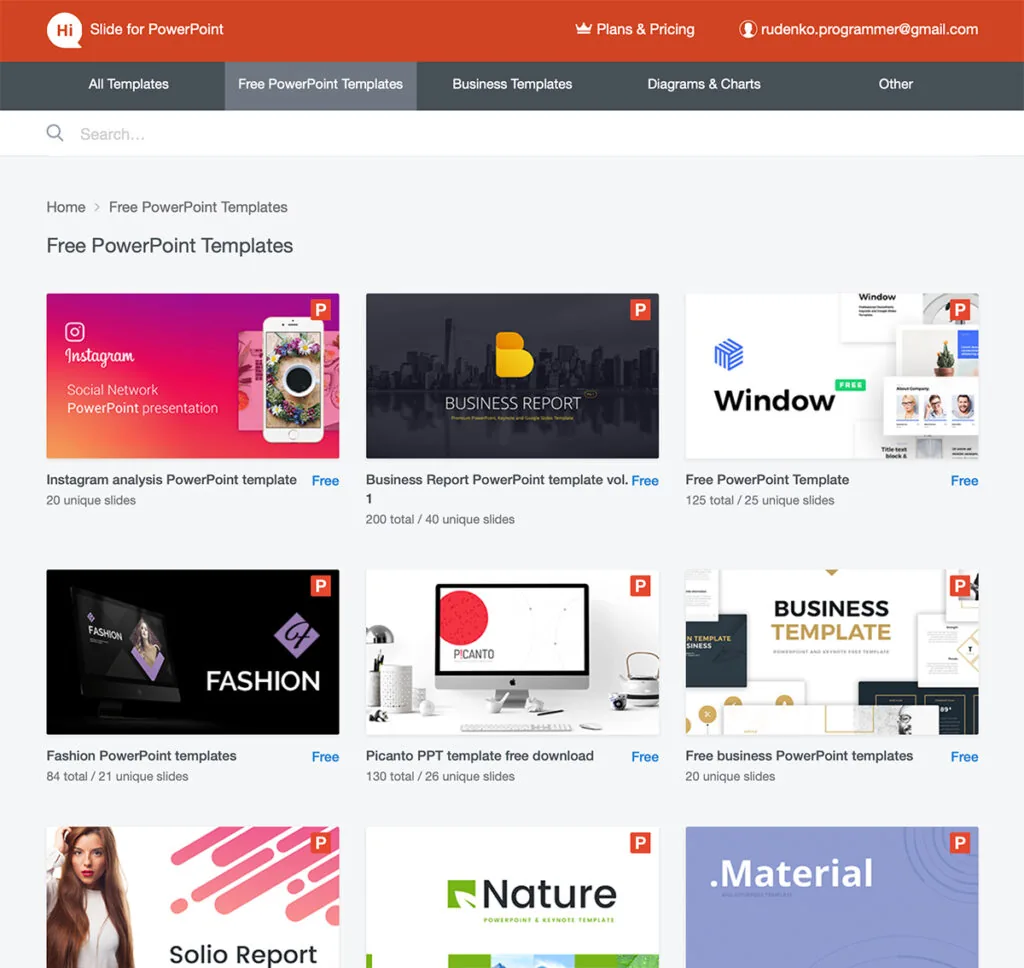The width and height of the screenshot is (1024, 968).
Task: Click the magnifier search icon
Action: point(55,133)
